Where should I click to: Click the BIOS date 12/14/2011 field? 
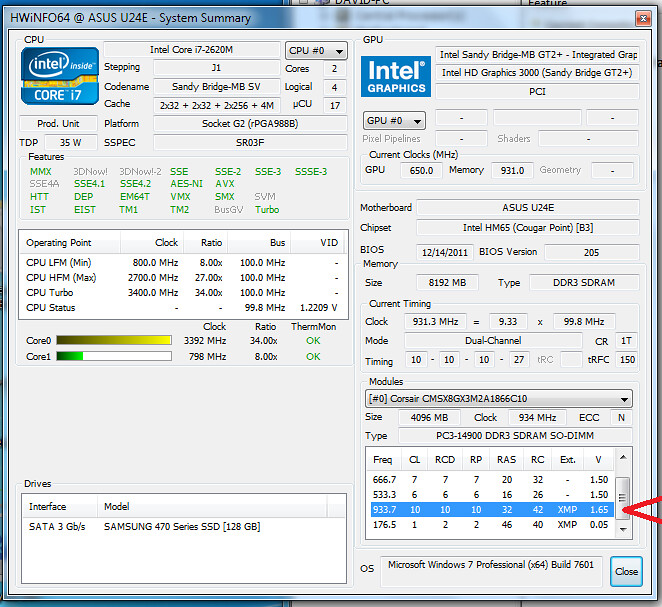point(445,252)
